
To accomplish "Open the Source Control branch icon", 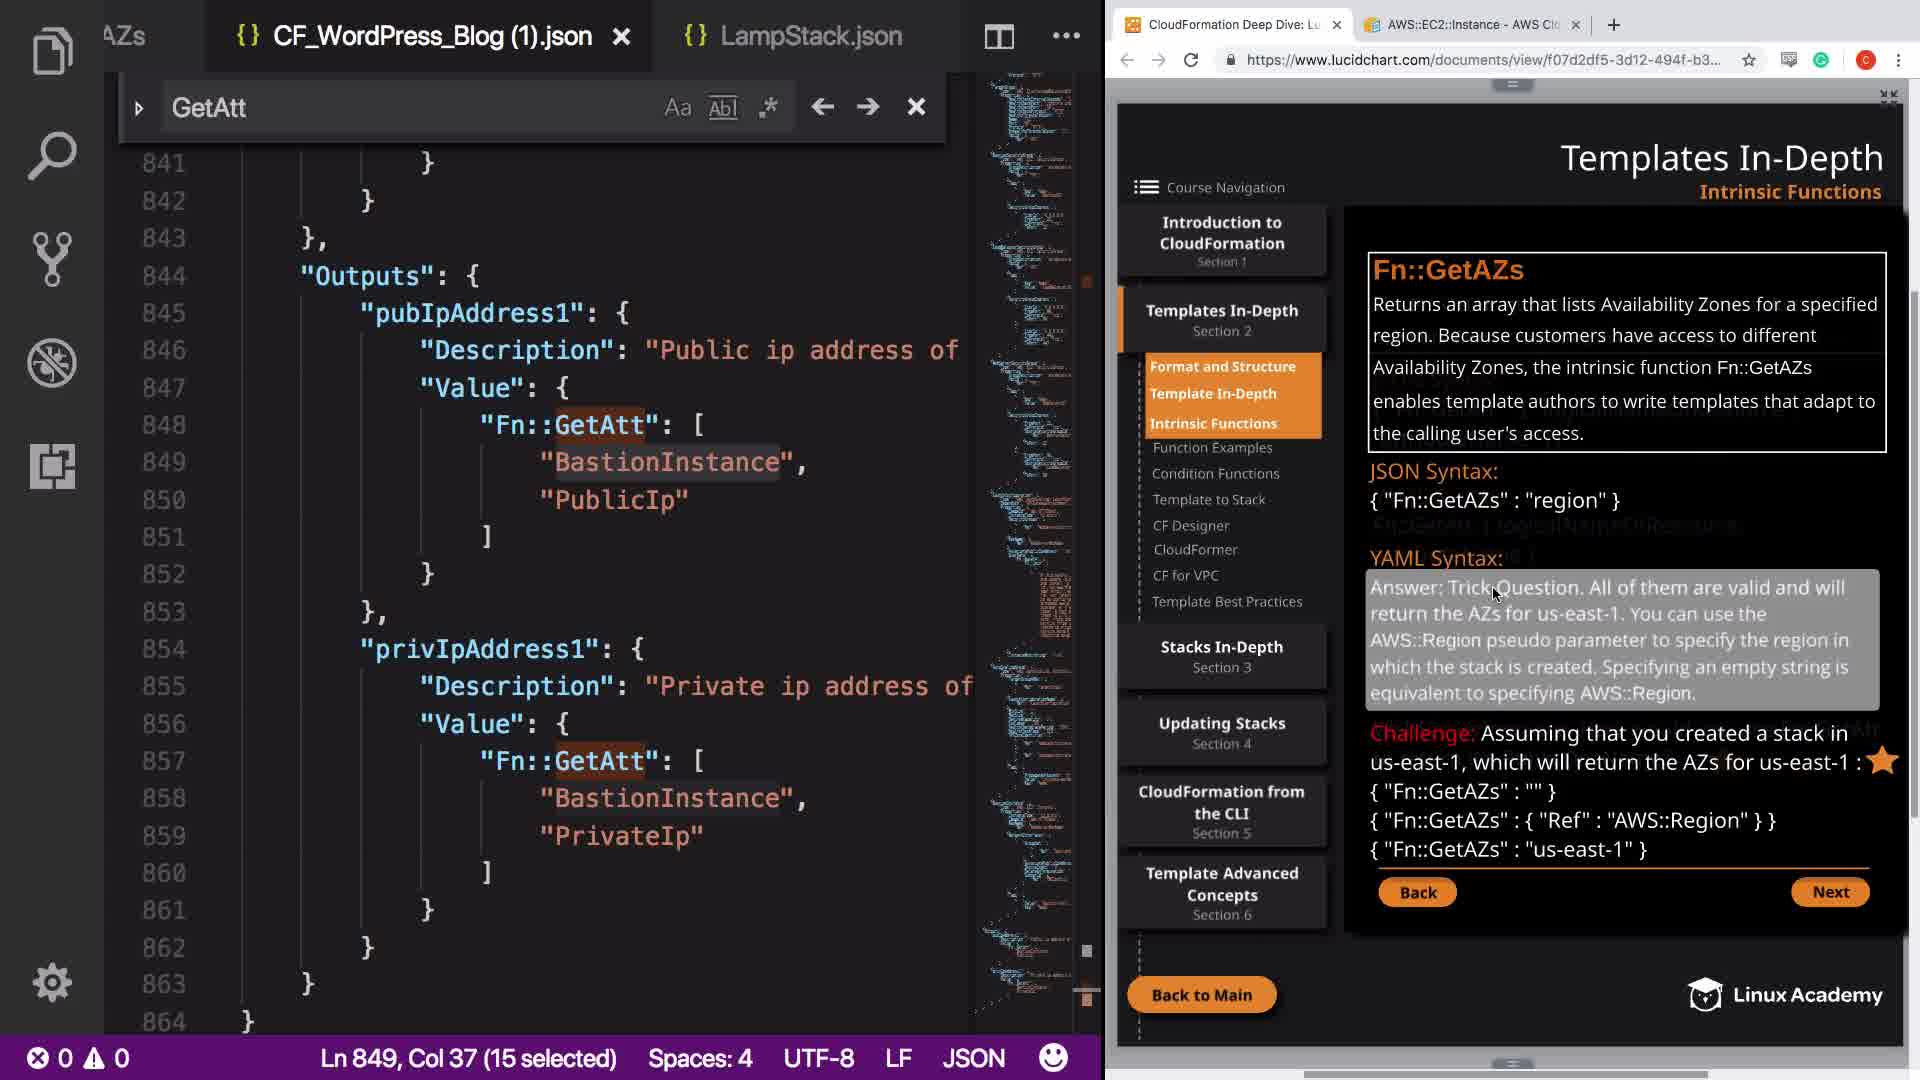I will point(52,259).
